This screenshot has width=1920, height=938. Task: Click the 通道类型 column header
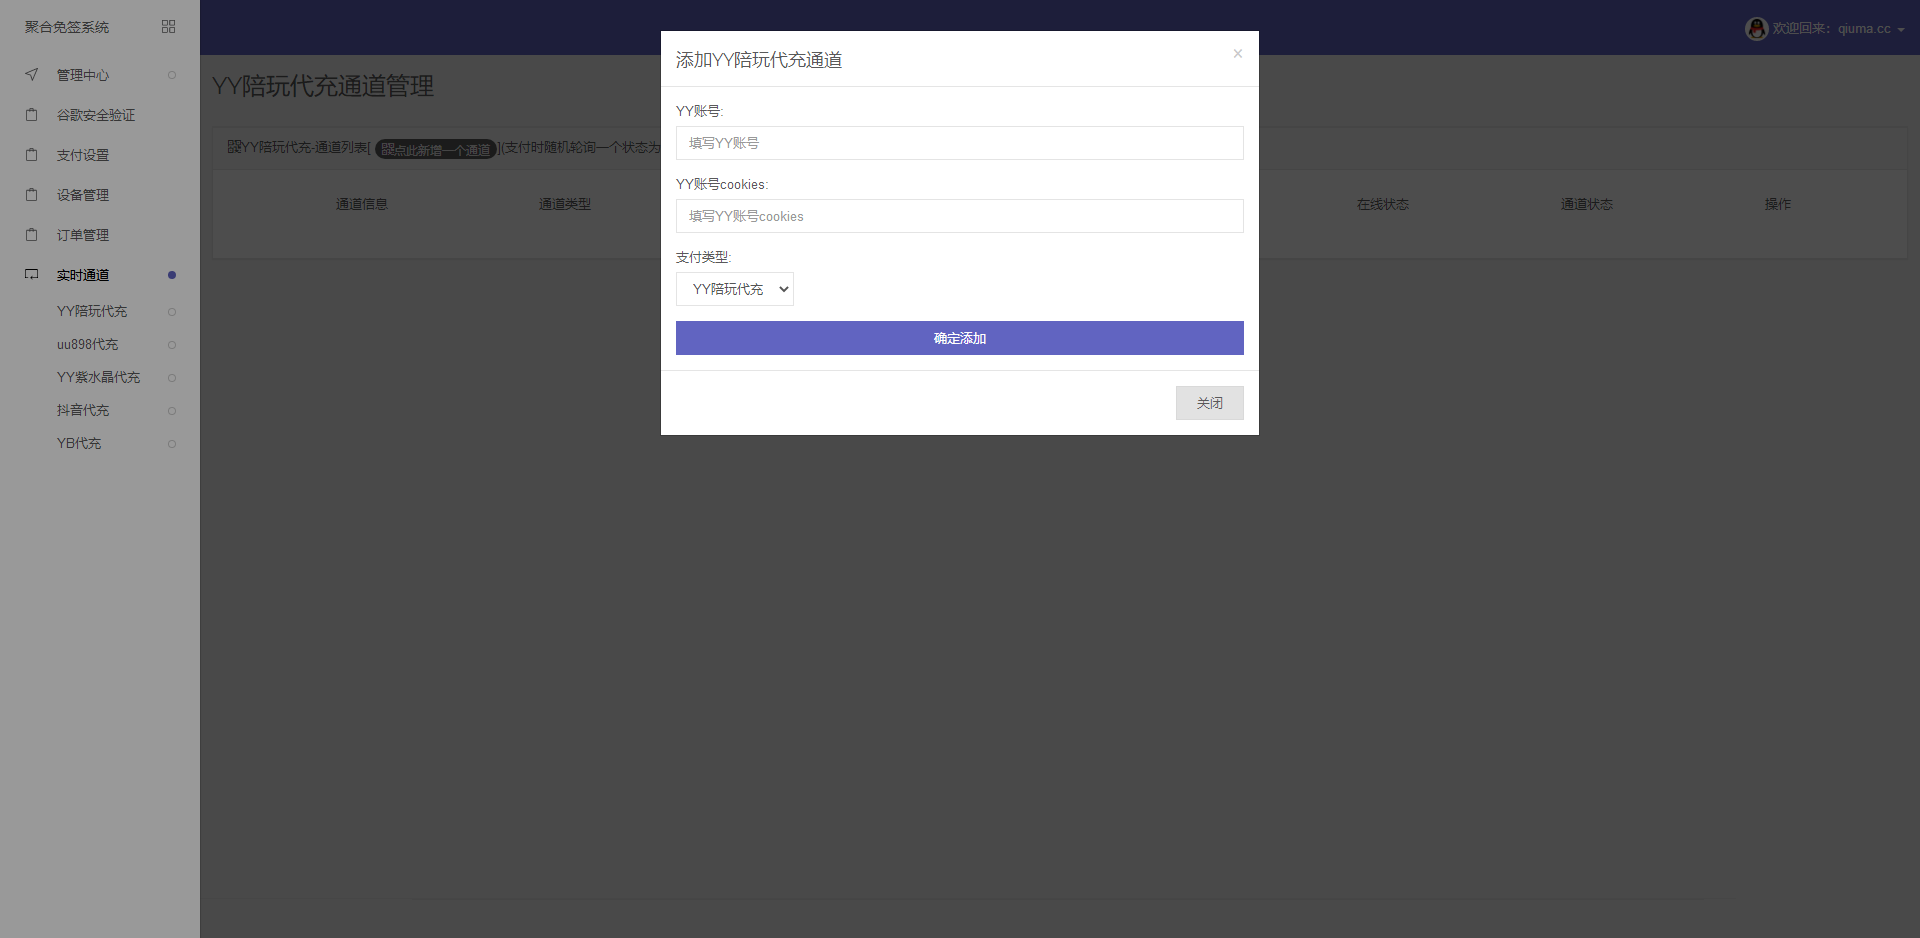pyautogui.click(x=565, y=204)
